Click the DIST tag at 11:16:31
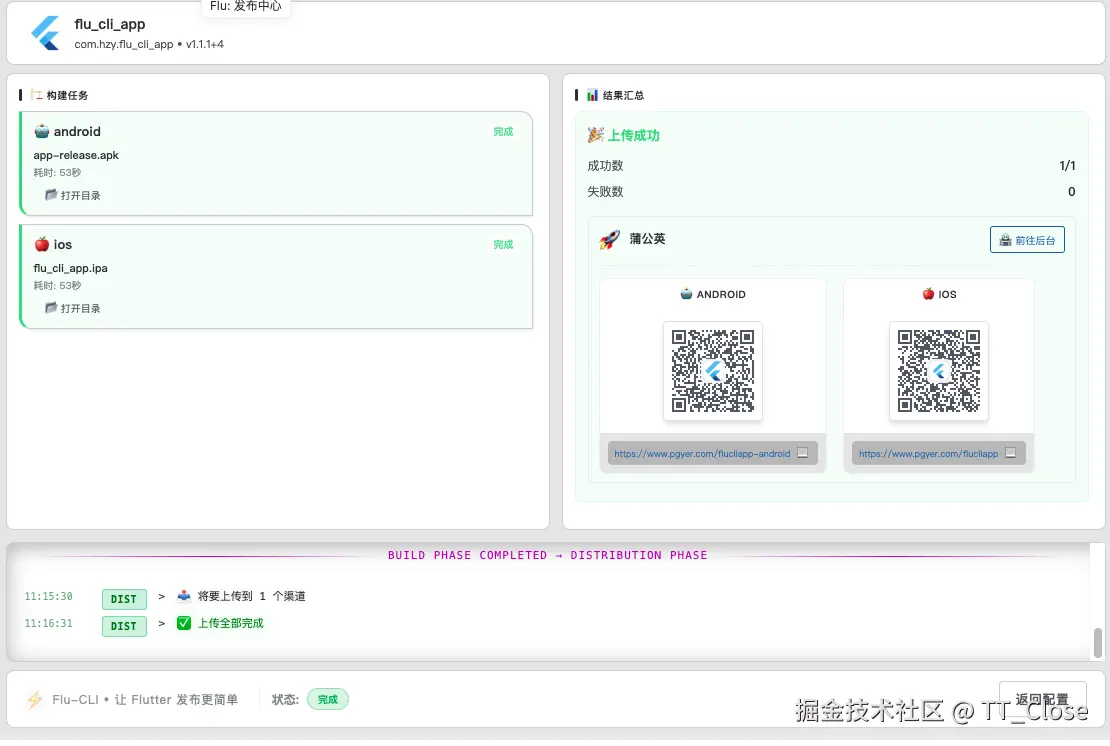 (x=124, y=626)
